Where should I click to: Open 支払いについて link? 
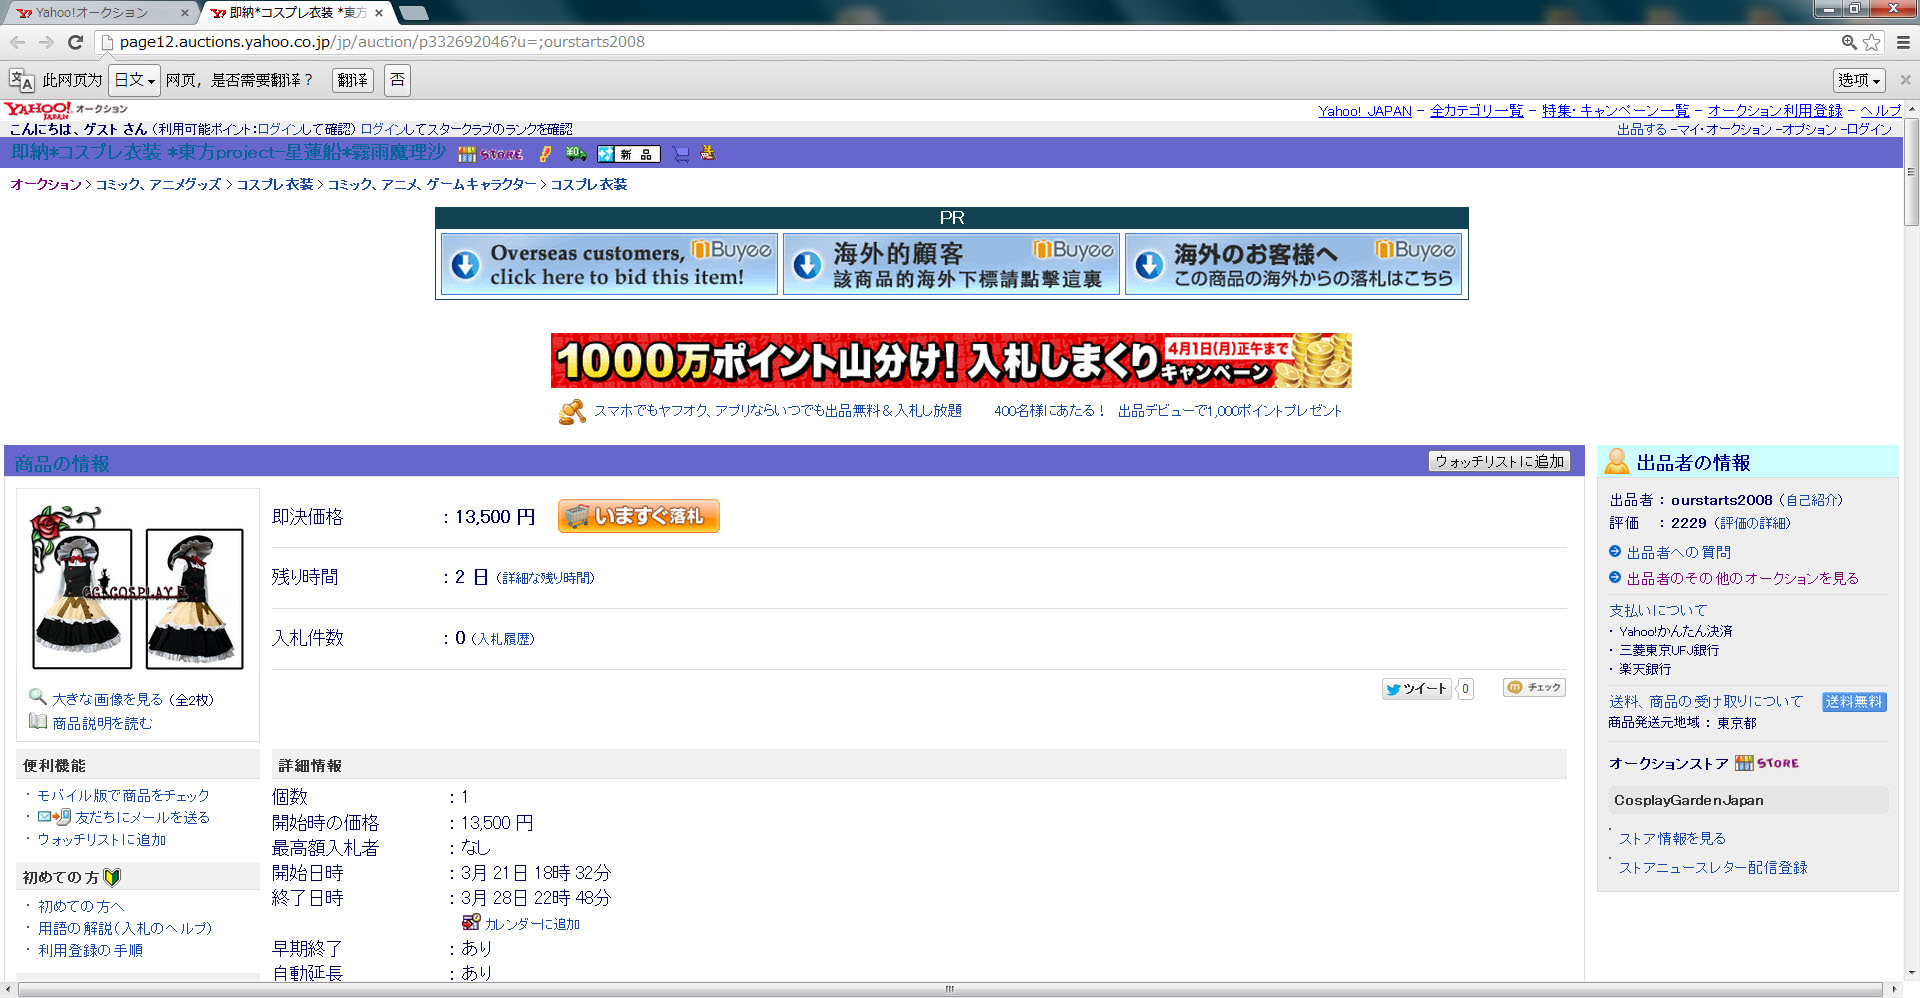tap(1658, 610)
